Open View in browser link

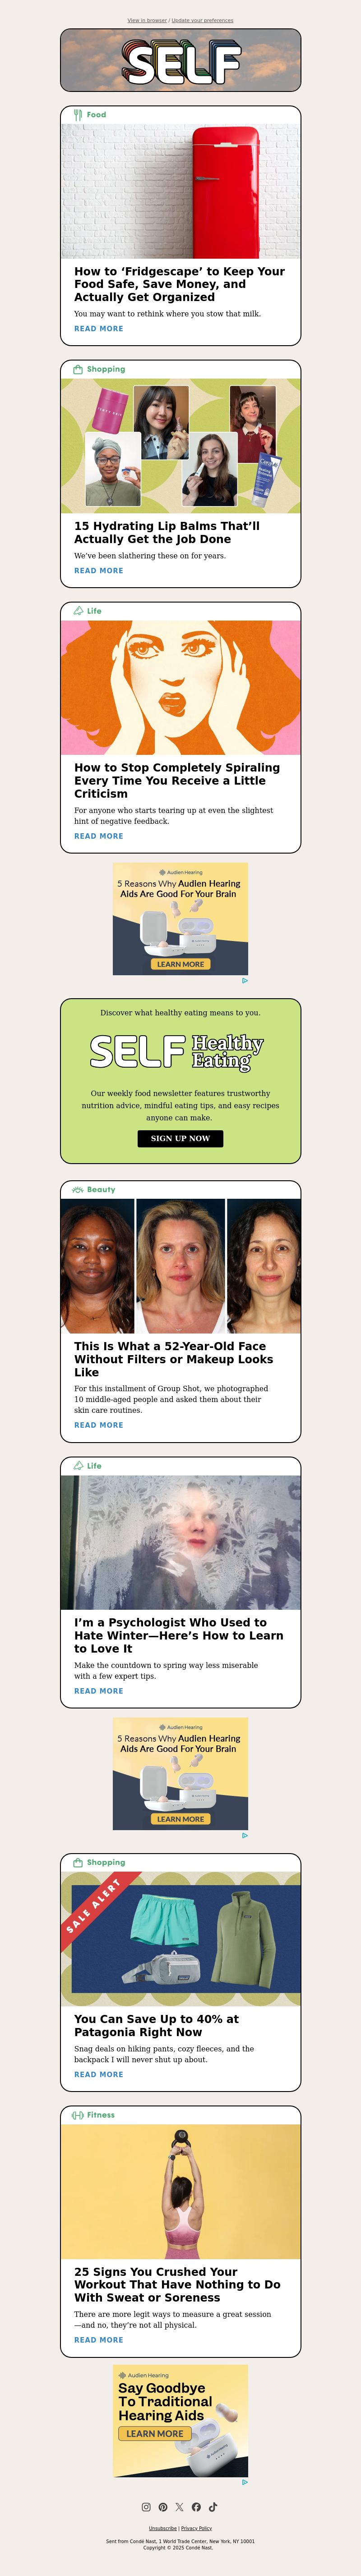[x=147, y=20]
